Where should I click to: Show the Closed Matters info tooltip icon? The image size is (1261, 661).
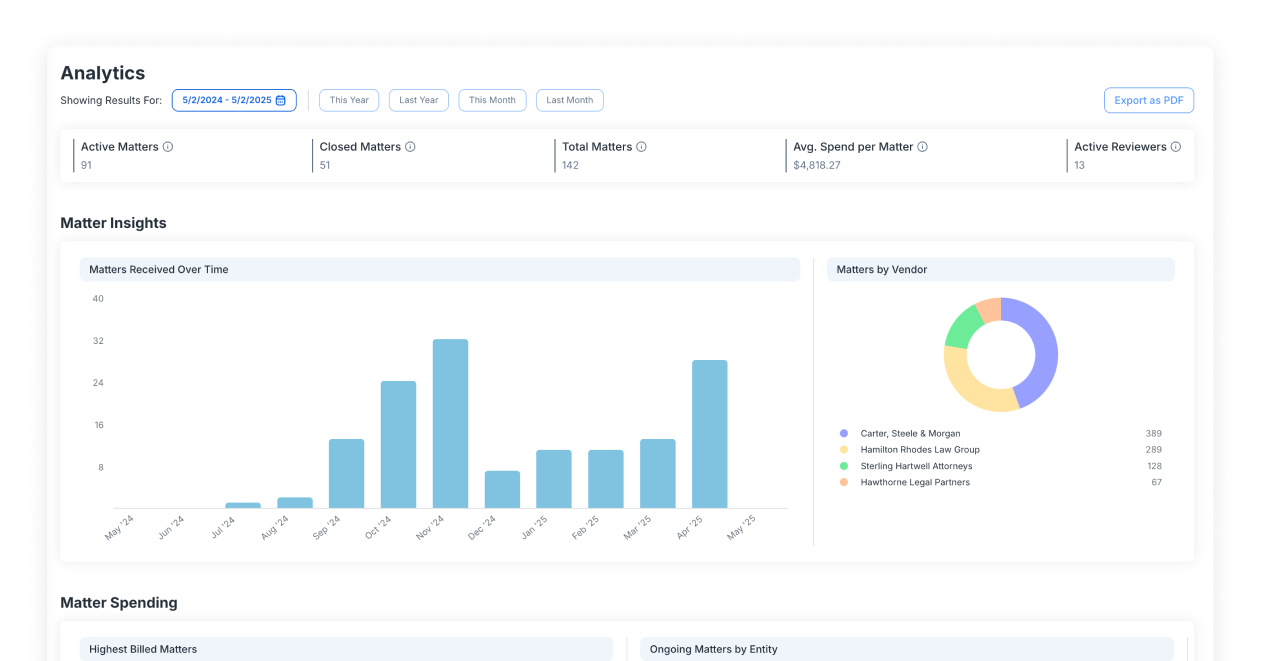tap(410, 147)
